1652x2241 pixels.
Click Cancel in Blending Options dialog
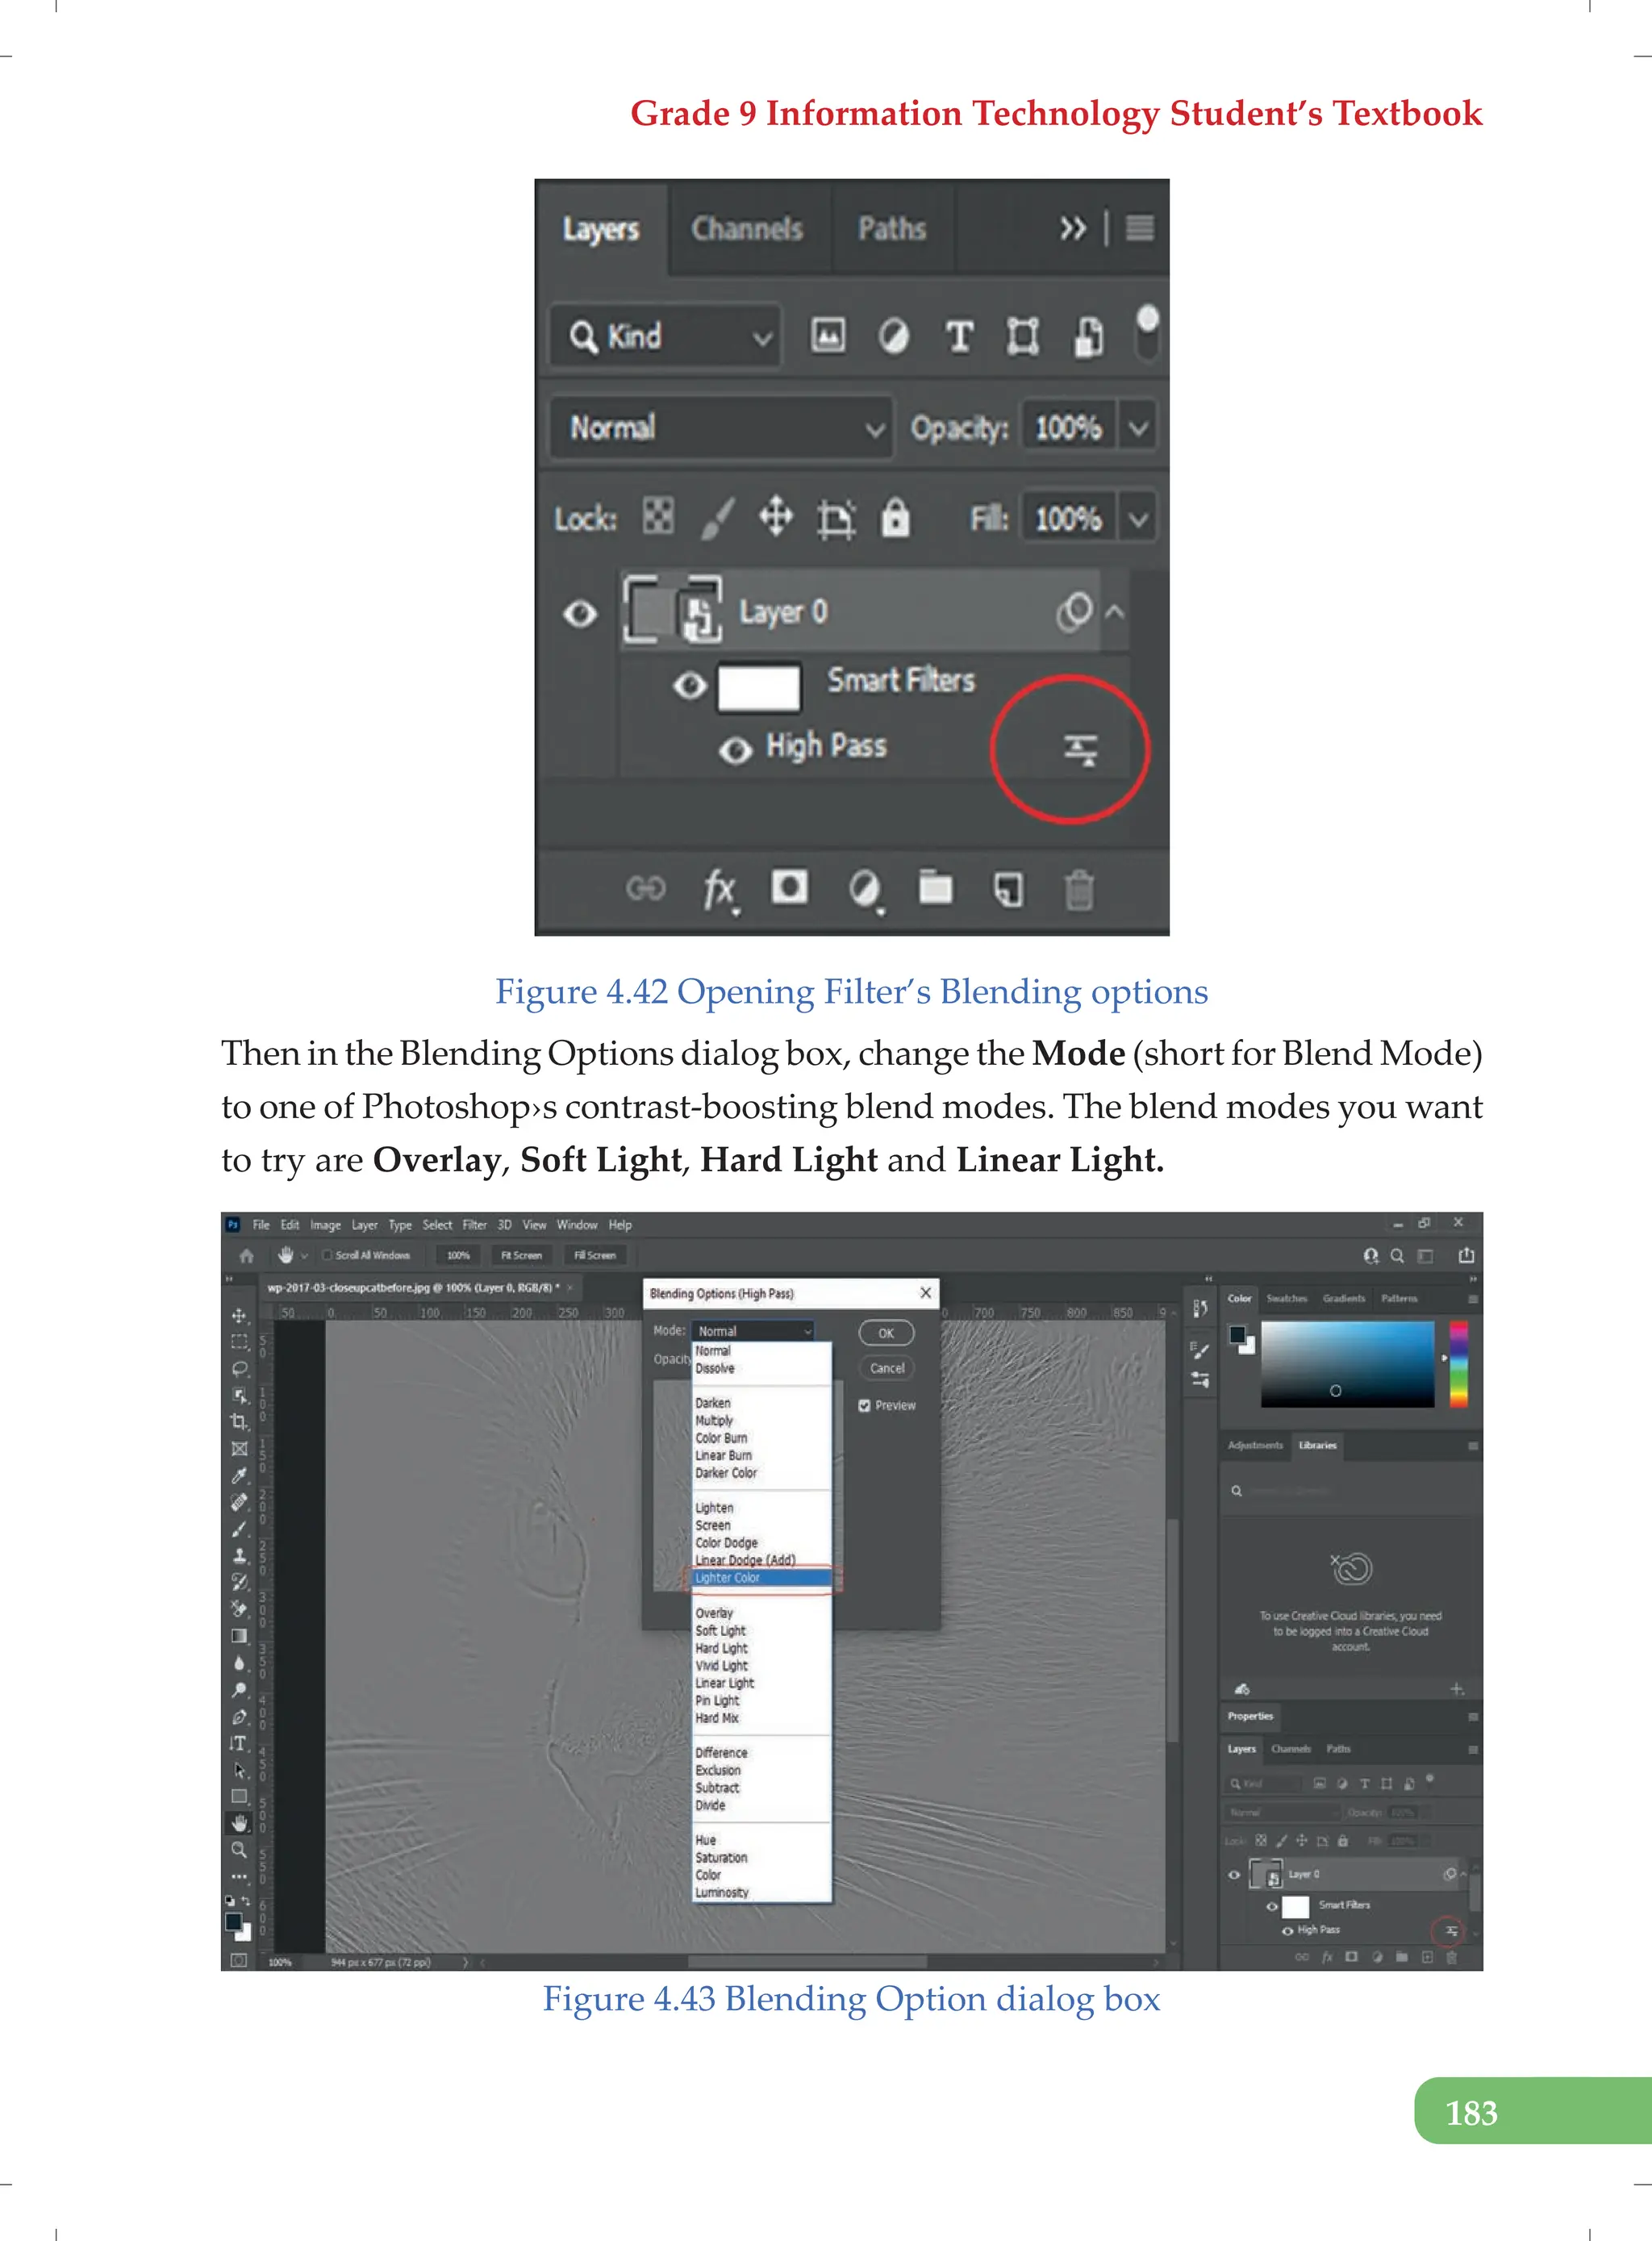(x=886, y=1368)
